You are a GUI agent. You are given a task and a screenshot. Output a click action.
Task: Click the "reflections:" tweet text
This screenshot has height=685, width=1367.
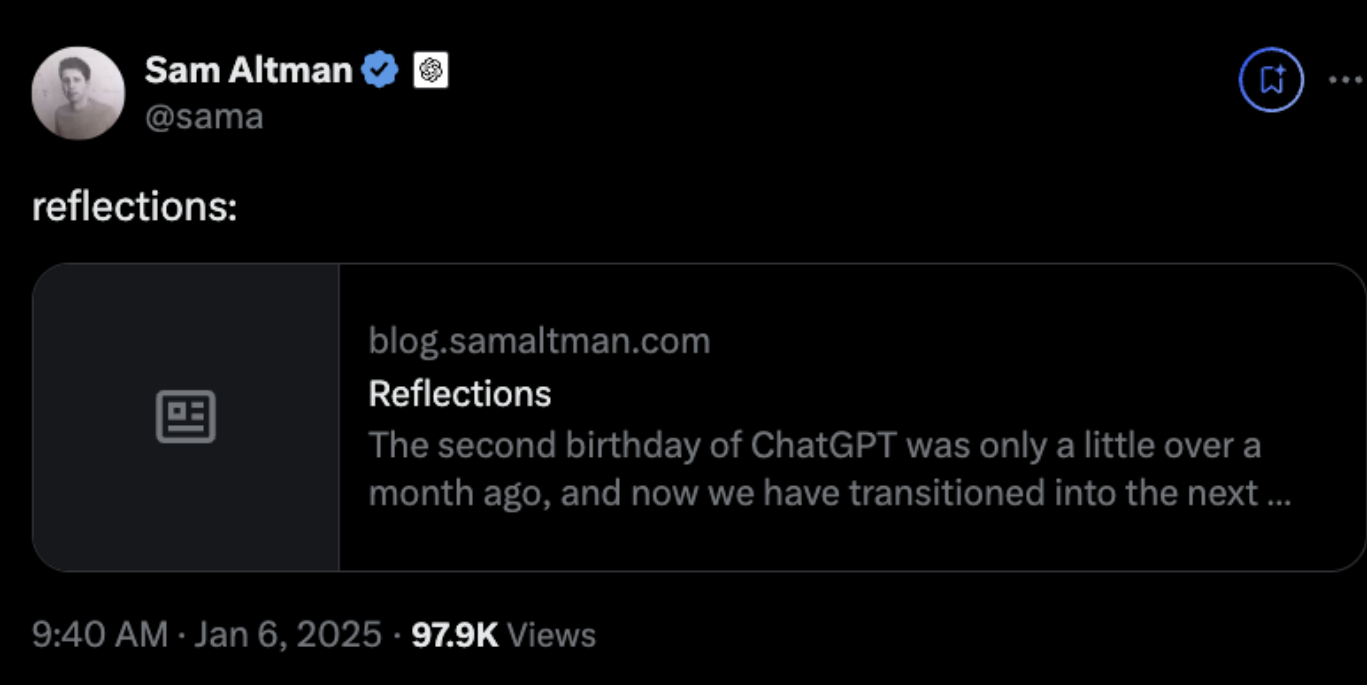135,208
